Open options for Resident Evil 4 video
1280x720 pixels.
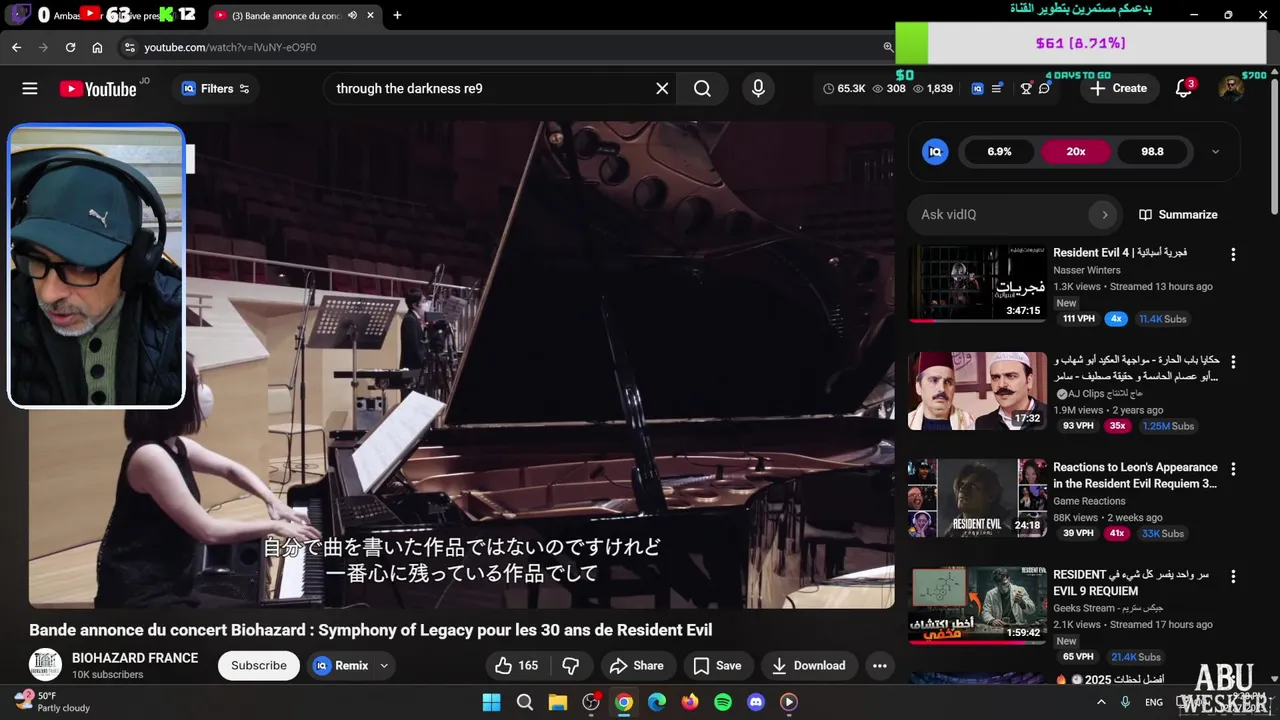click(x=1233, y=255)
